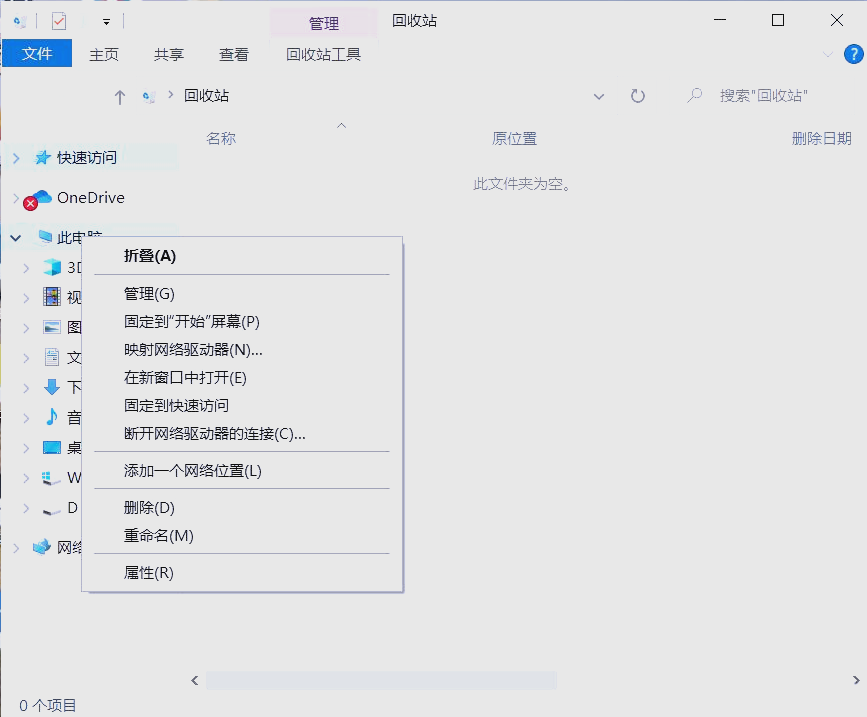Expand the network tree node chevron

pos(16,548)
